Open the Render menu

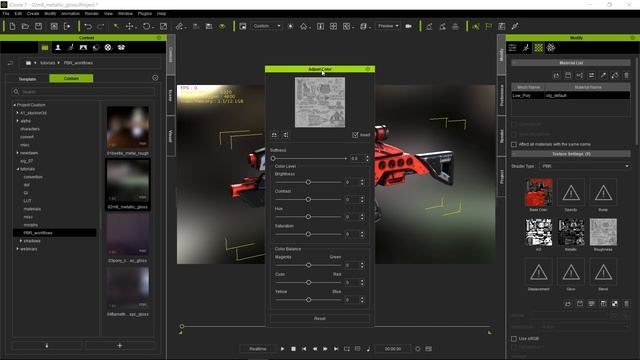92,13
